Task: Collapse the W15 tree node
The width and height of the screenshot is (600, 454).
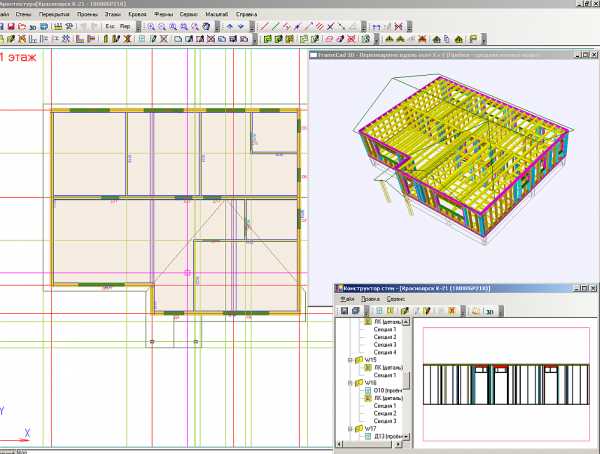Action: pos(350,360)
